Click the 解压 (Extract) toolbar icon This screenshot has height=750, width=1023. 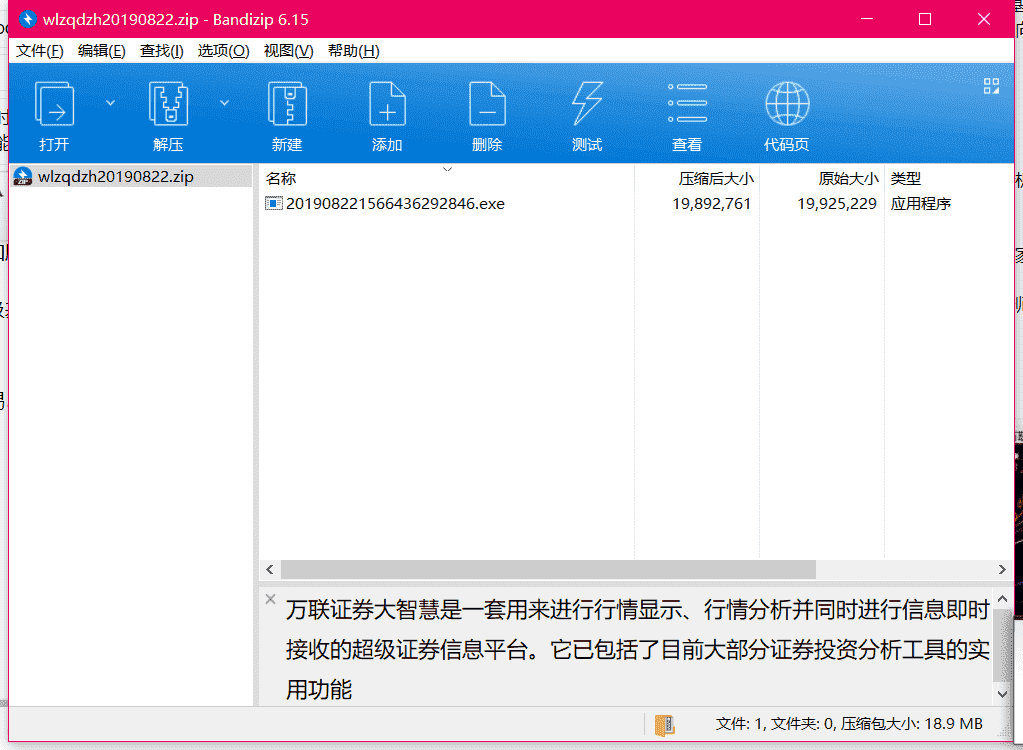[168, 104]
